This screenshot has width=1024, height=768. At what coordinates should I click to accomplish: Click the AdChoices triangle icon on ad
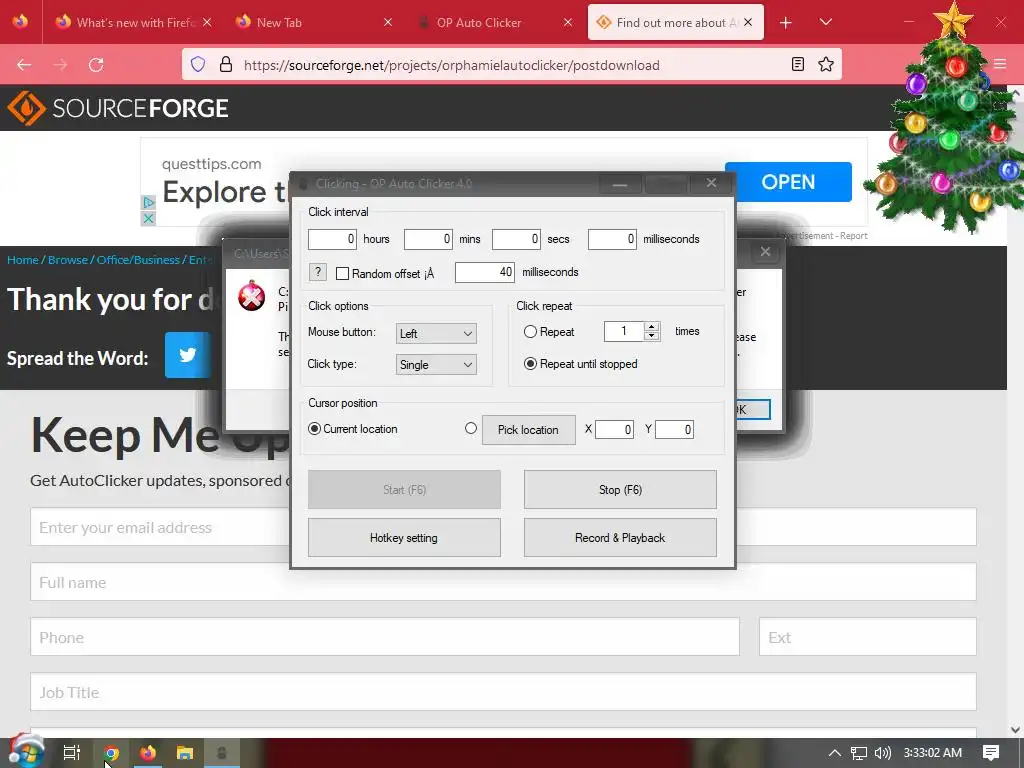click(x=148, y=202)
